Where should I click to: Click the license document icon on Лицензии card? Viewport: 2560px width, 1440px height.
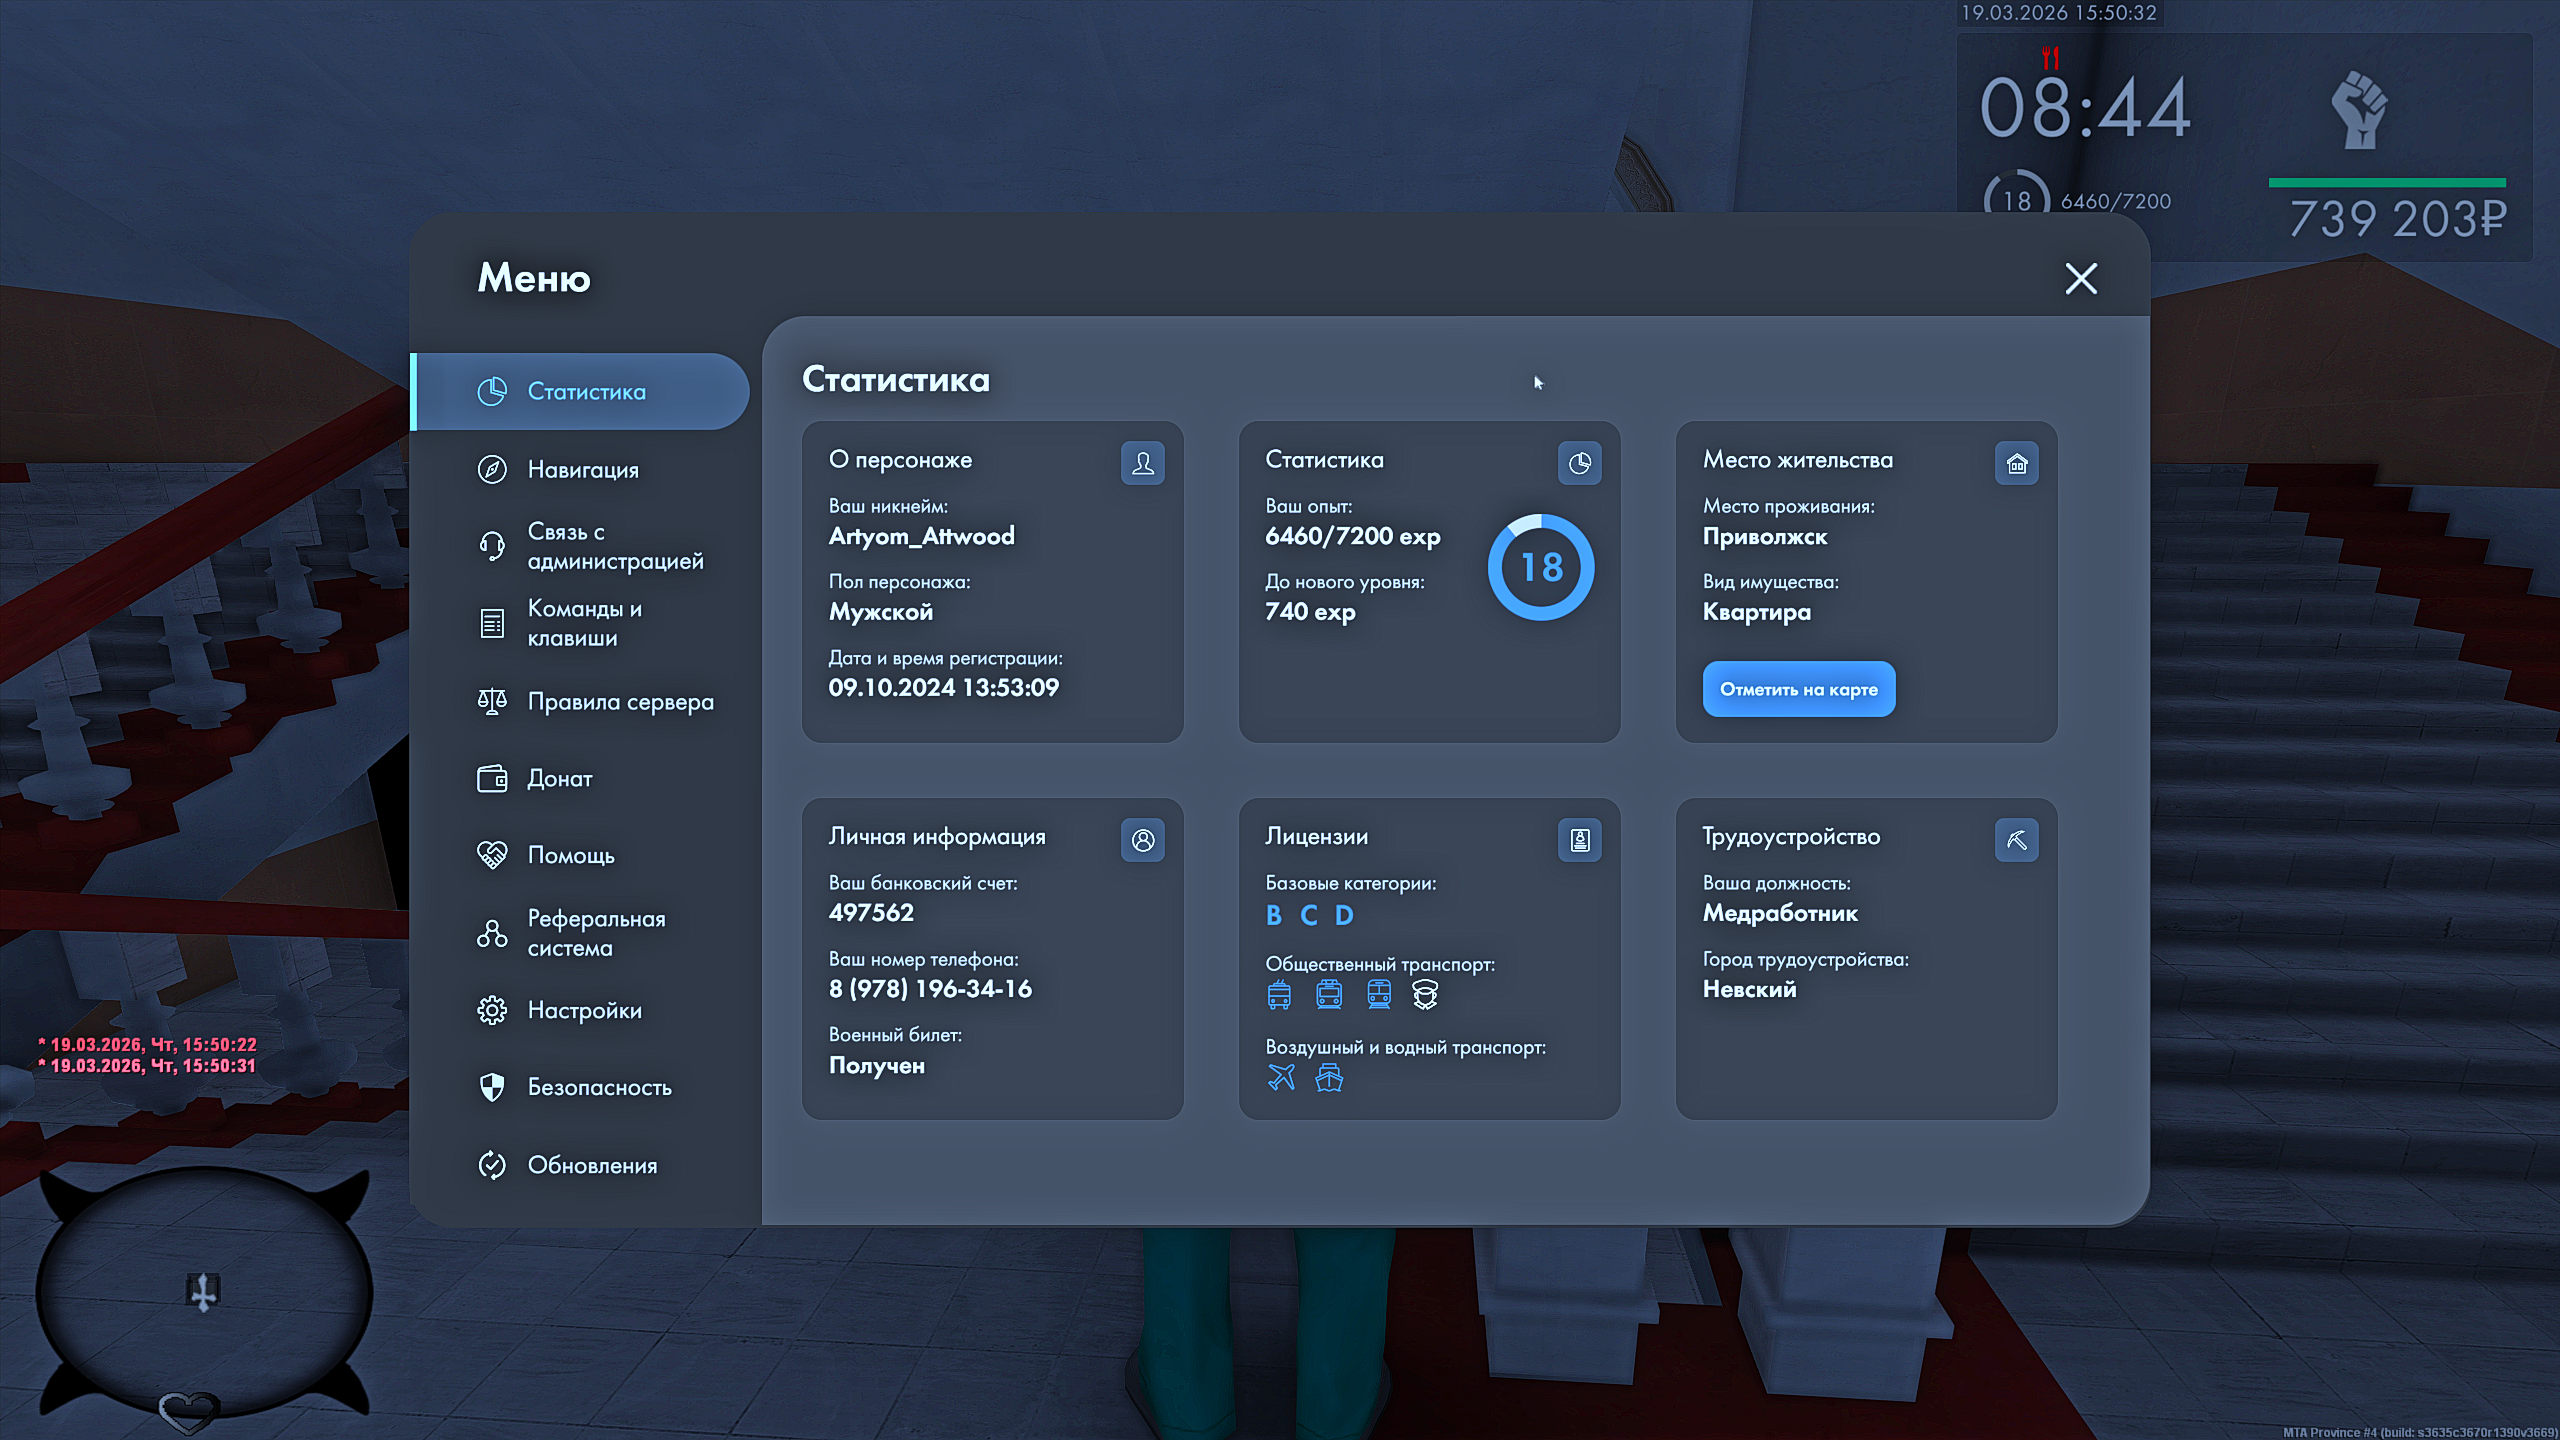tap(1579, 840)
